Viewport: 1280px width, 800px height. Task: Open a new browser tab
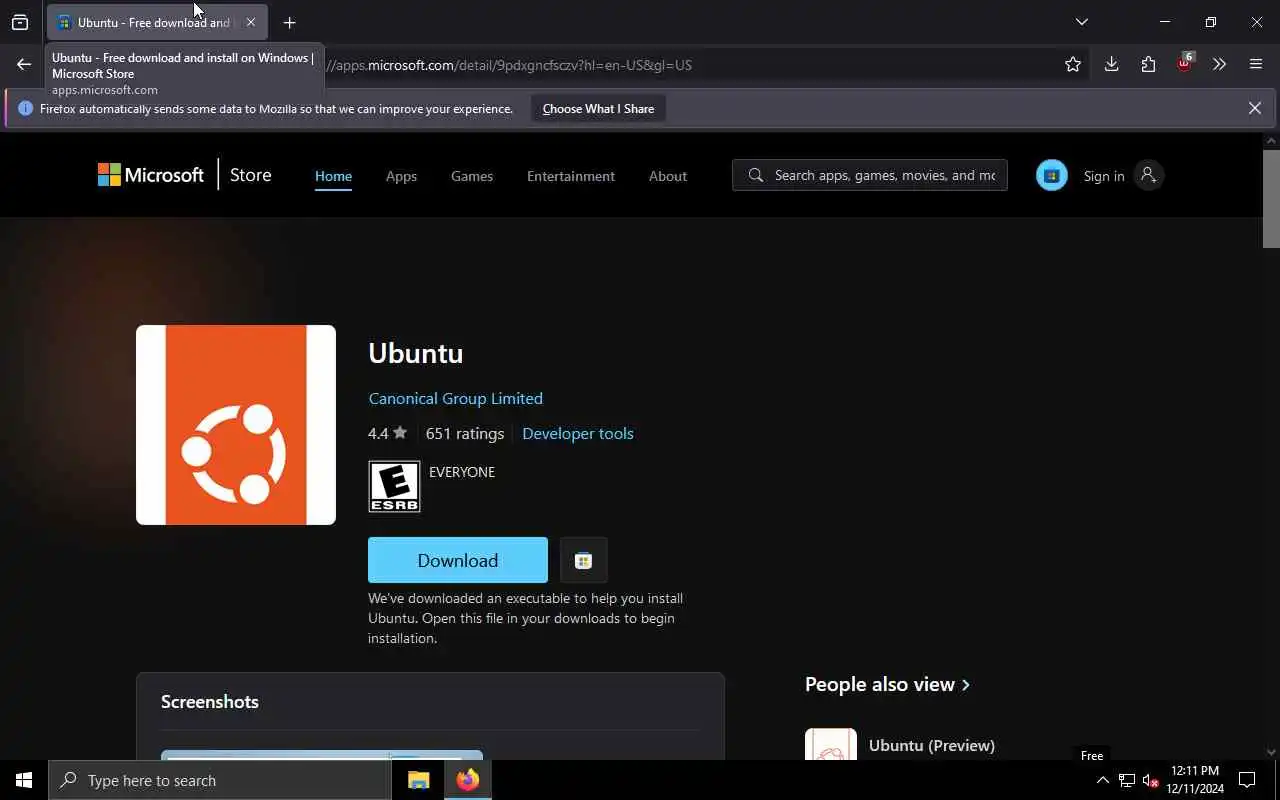289,22
